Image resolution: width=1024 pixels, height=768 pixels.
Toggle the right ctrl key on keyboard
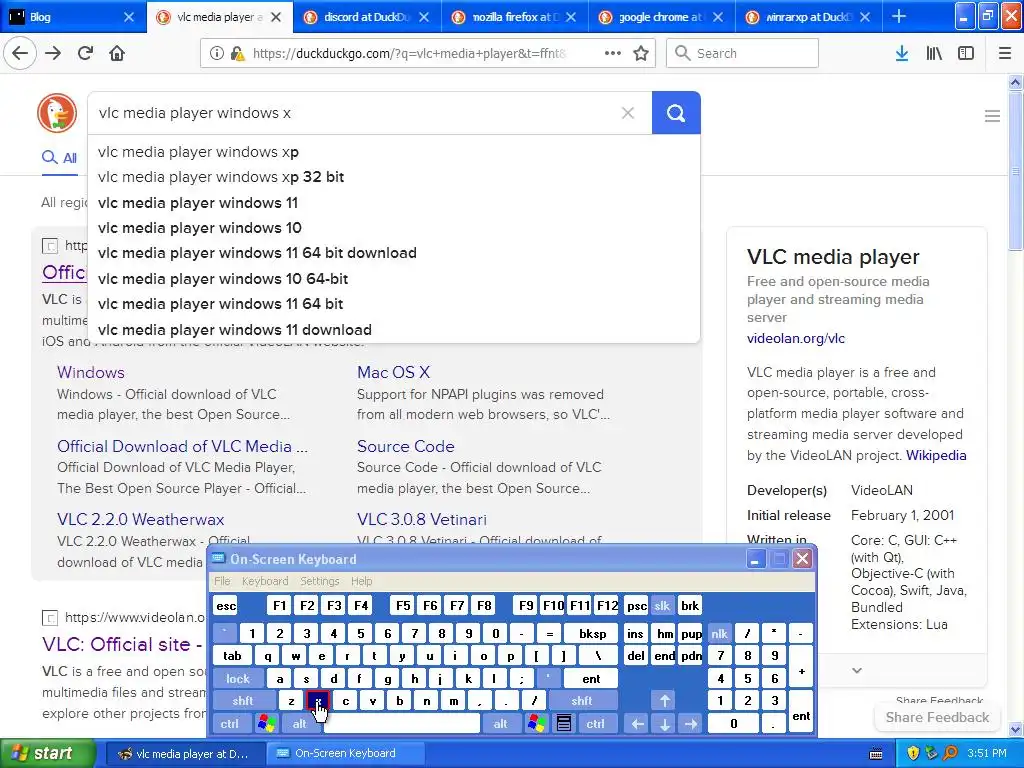coord(595,724)
